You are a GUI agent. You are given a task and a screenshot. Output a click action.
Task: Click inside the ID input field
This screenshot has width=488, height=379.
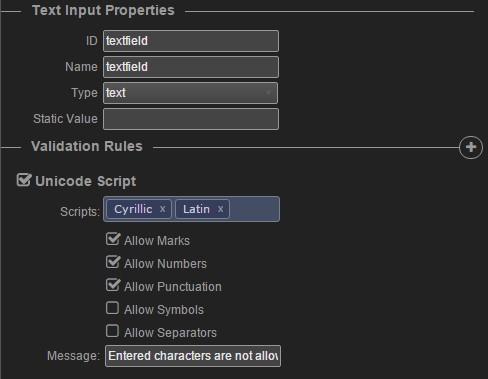coord(191,41)
